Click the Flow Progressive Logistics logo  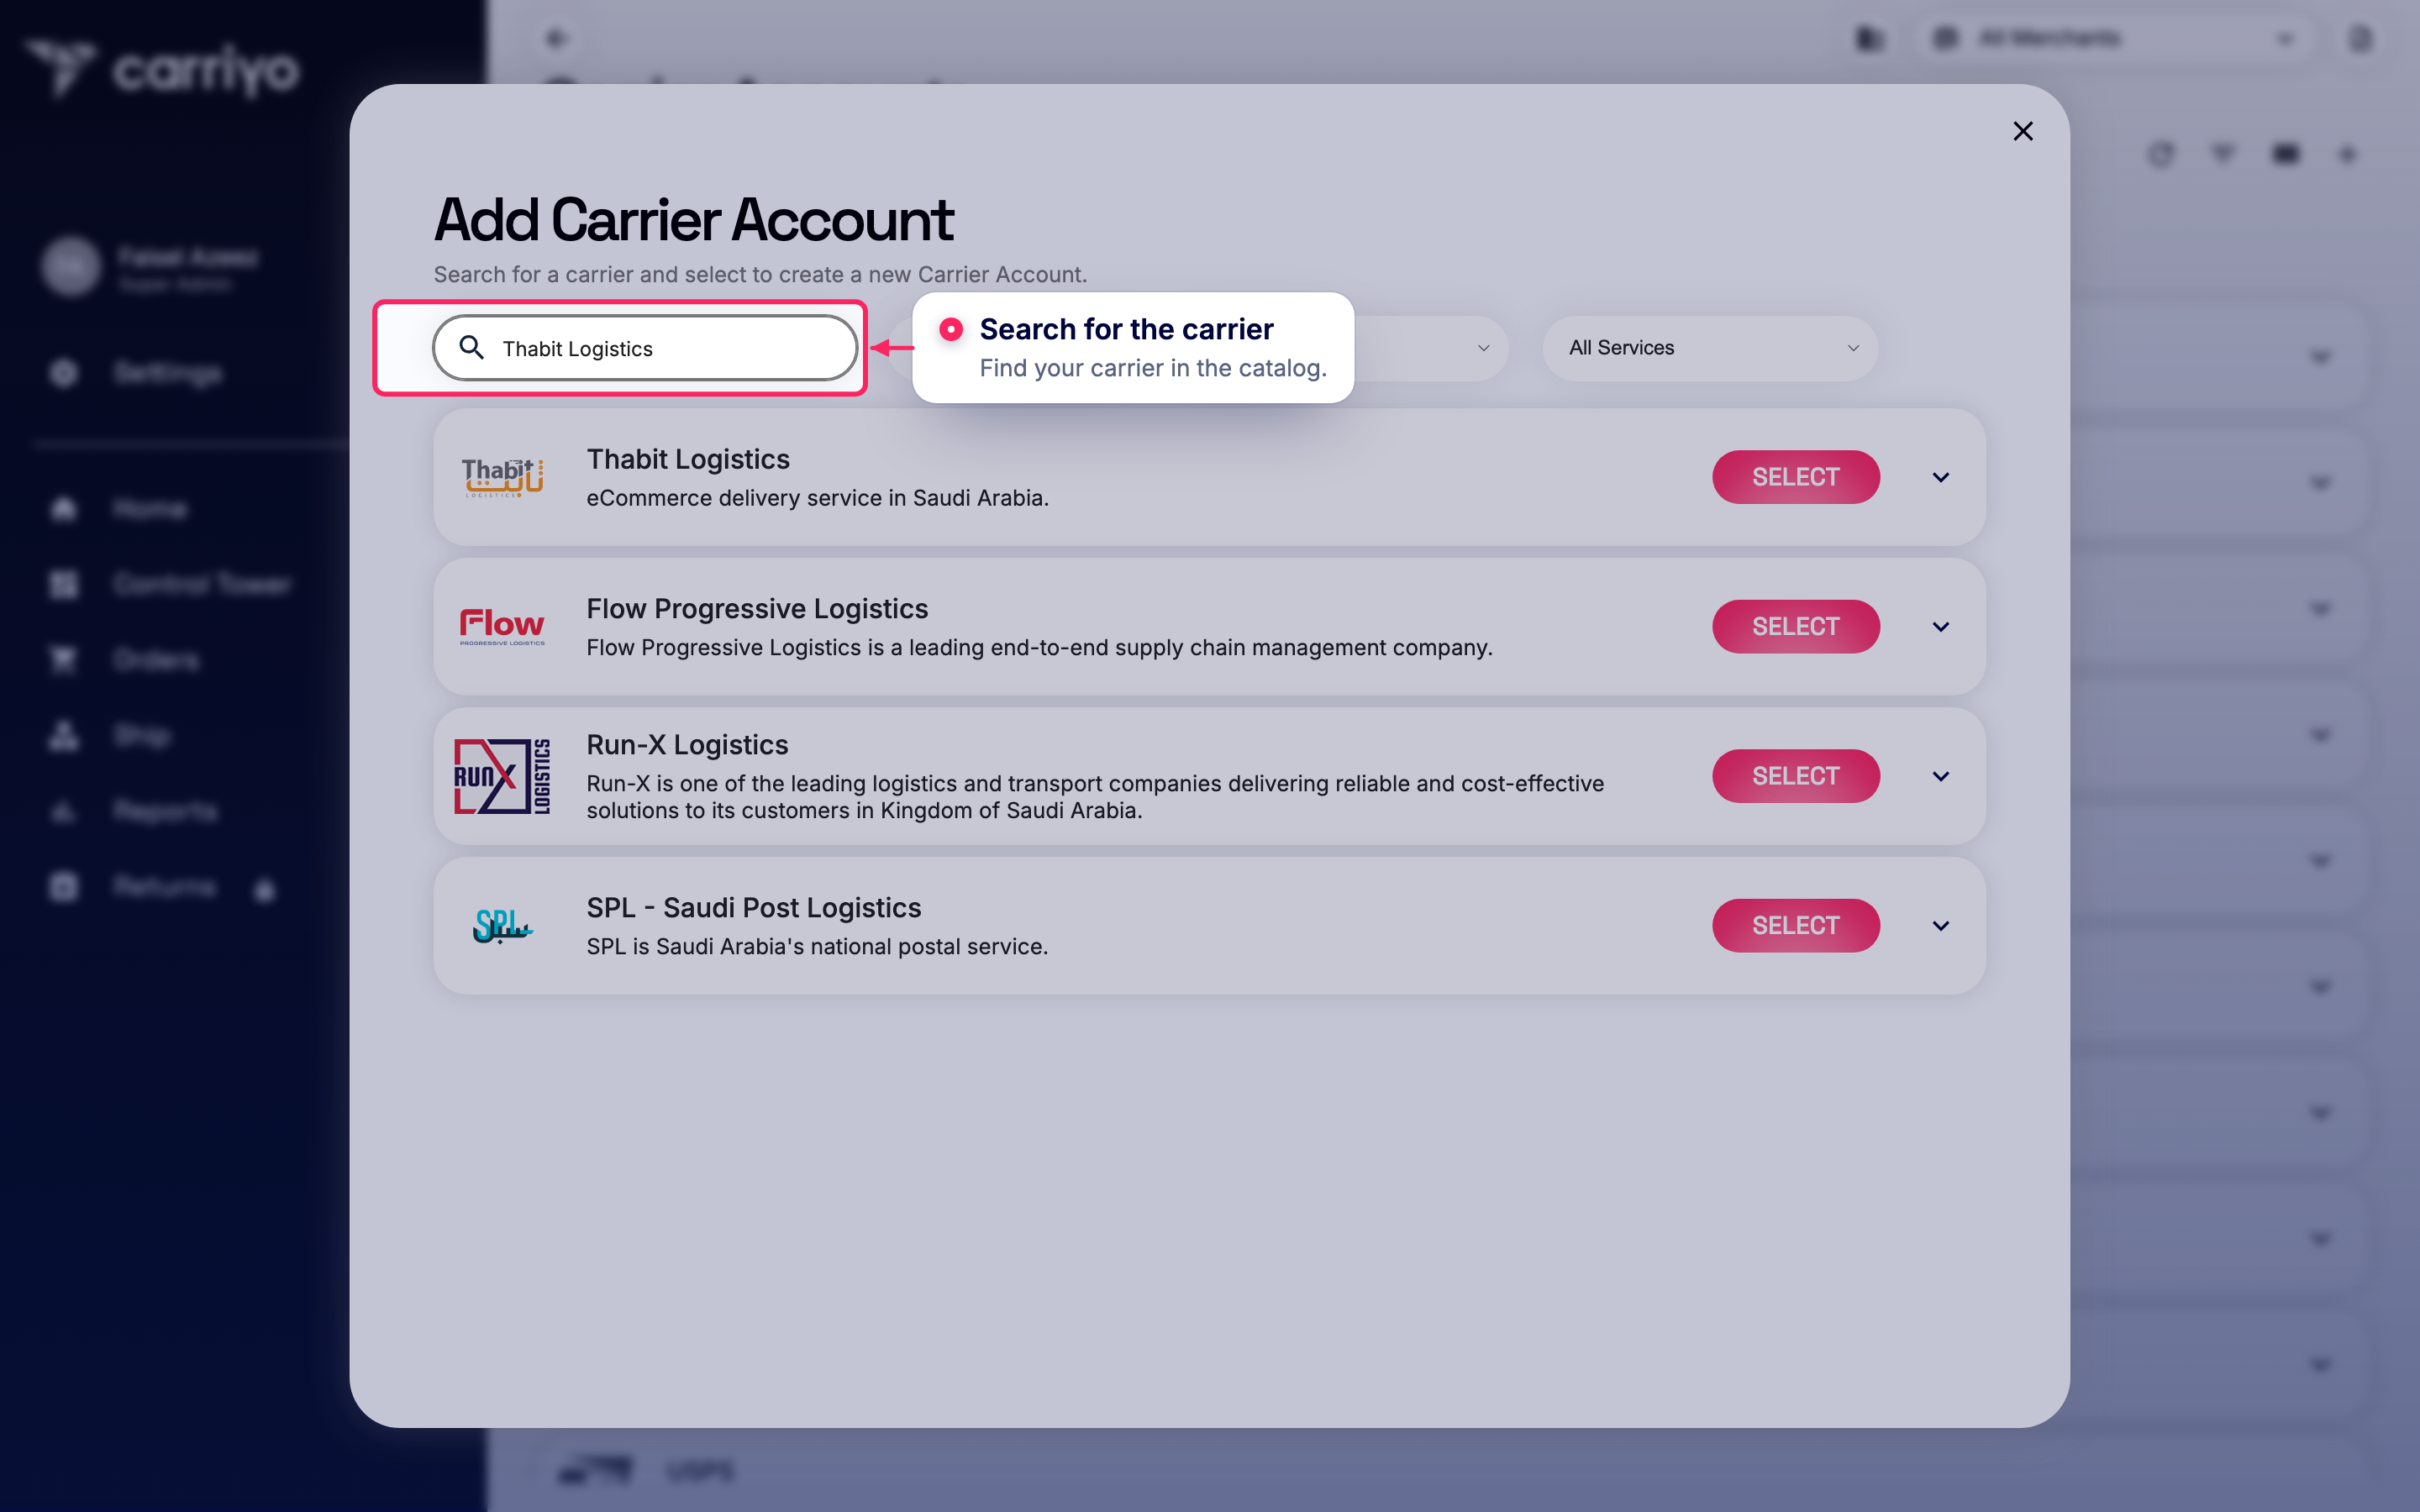click(502, 627)
